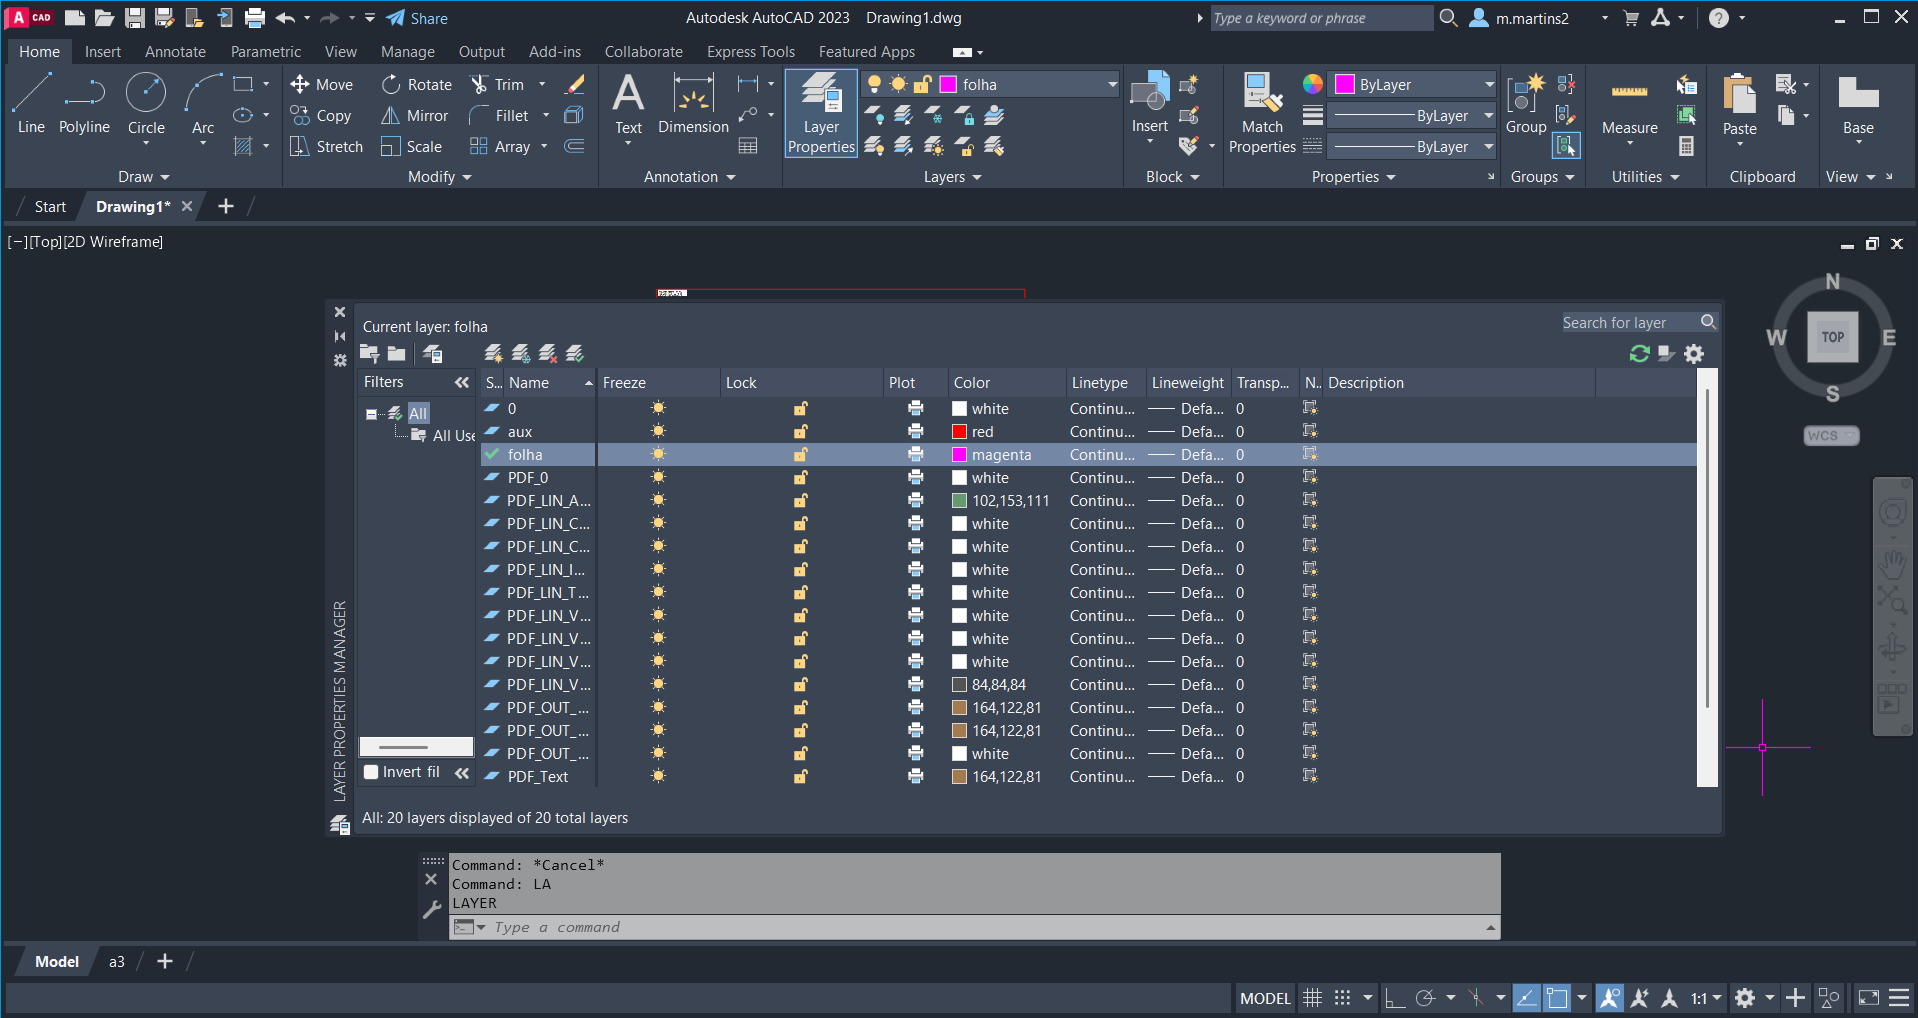Viewport: 1918px width, 1018px height.
Task: Click the layer manager settings gear icon
Action: pyautogui.click(x=1693, y=354)
